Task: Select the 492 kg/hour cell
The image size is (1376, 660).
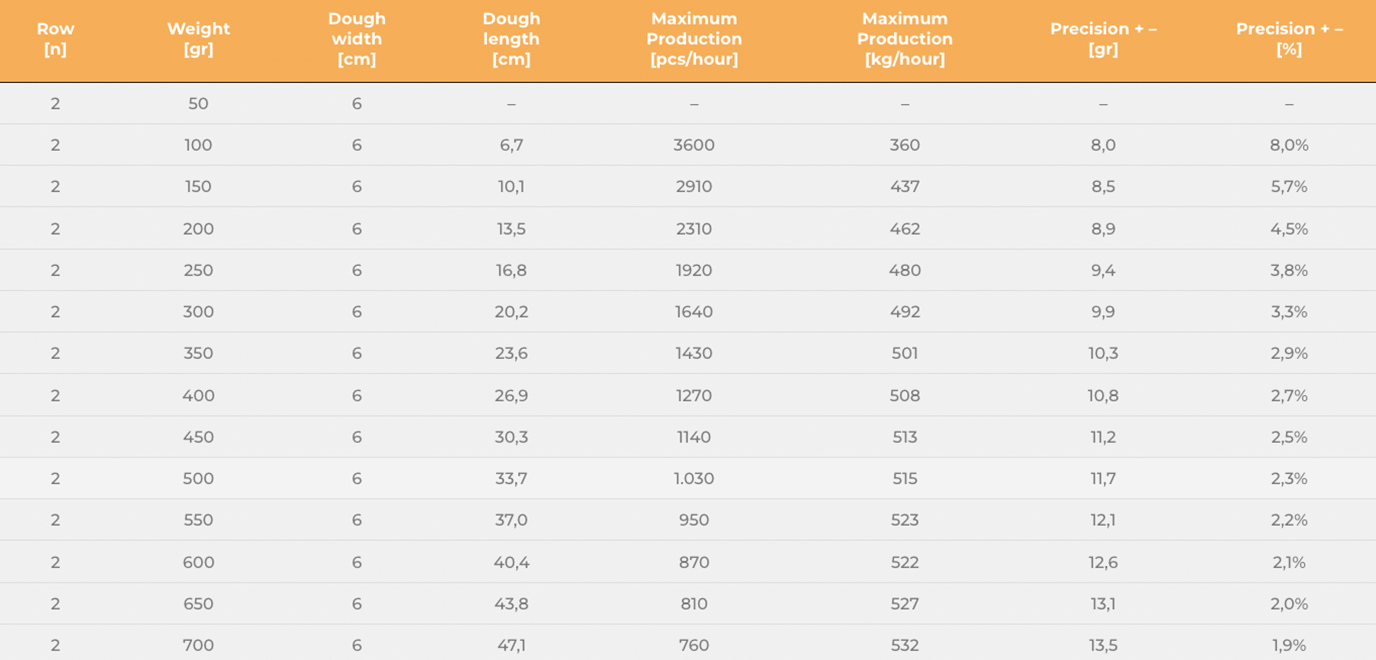Action: [905, 312]
